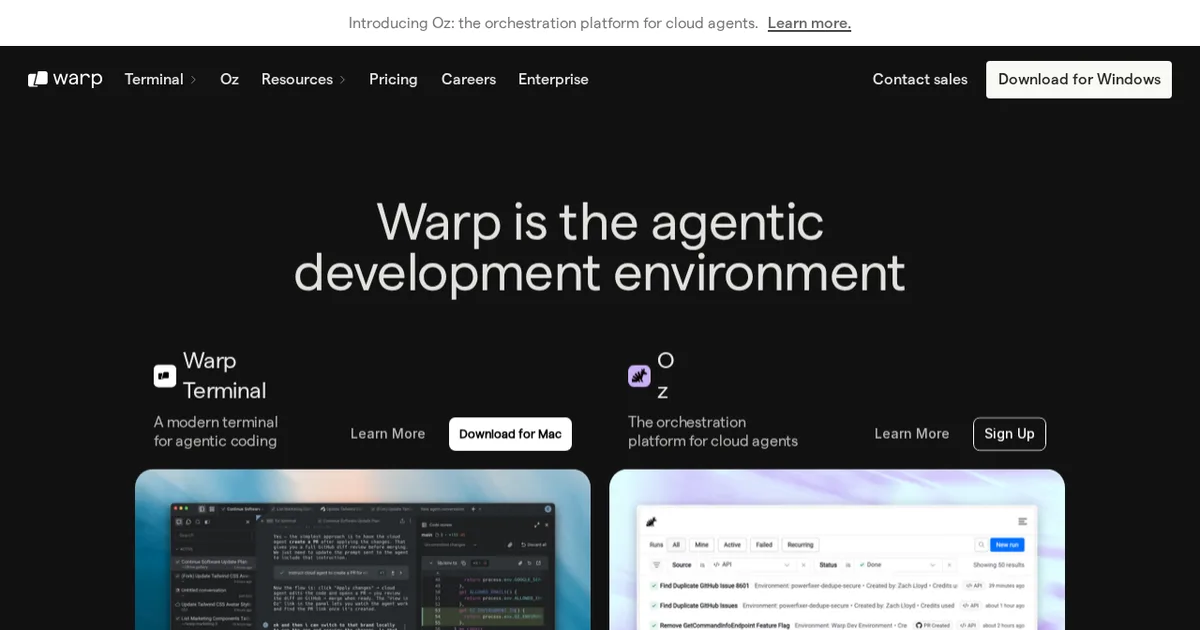This screenshot has width=1200, height=630.
Task: Expand the Terminal navigation menu
Action: pos(161,79)
